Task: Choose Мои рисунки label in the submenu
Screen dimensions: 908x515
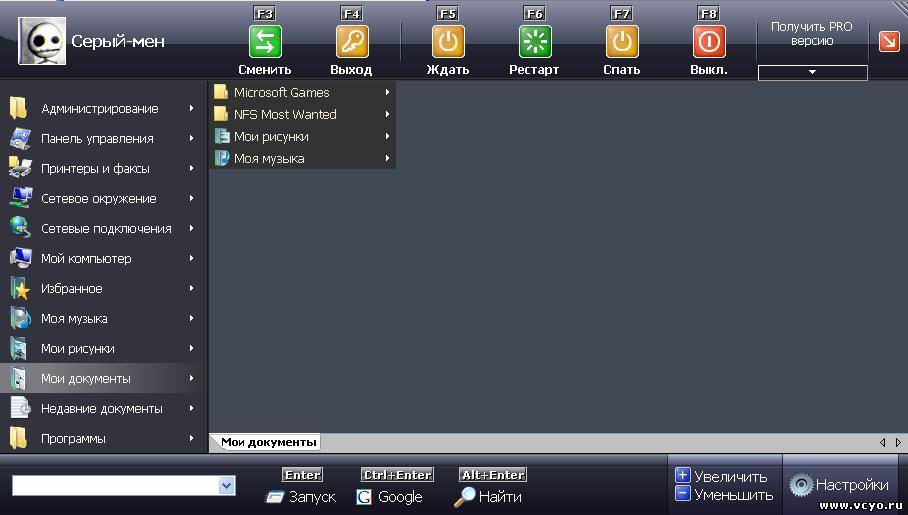Action: pyautogui.click(x=271, y=137)
